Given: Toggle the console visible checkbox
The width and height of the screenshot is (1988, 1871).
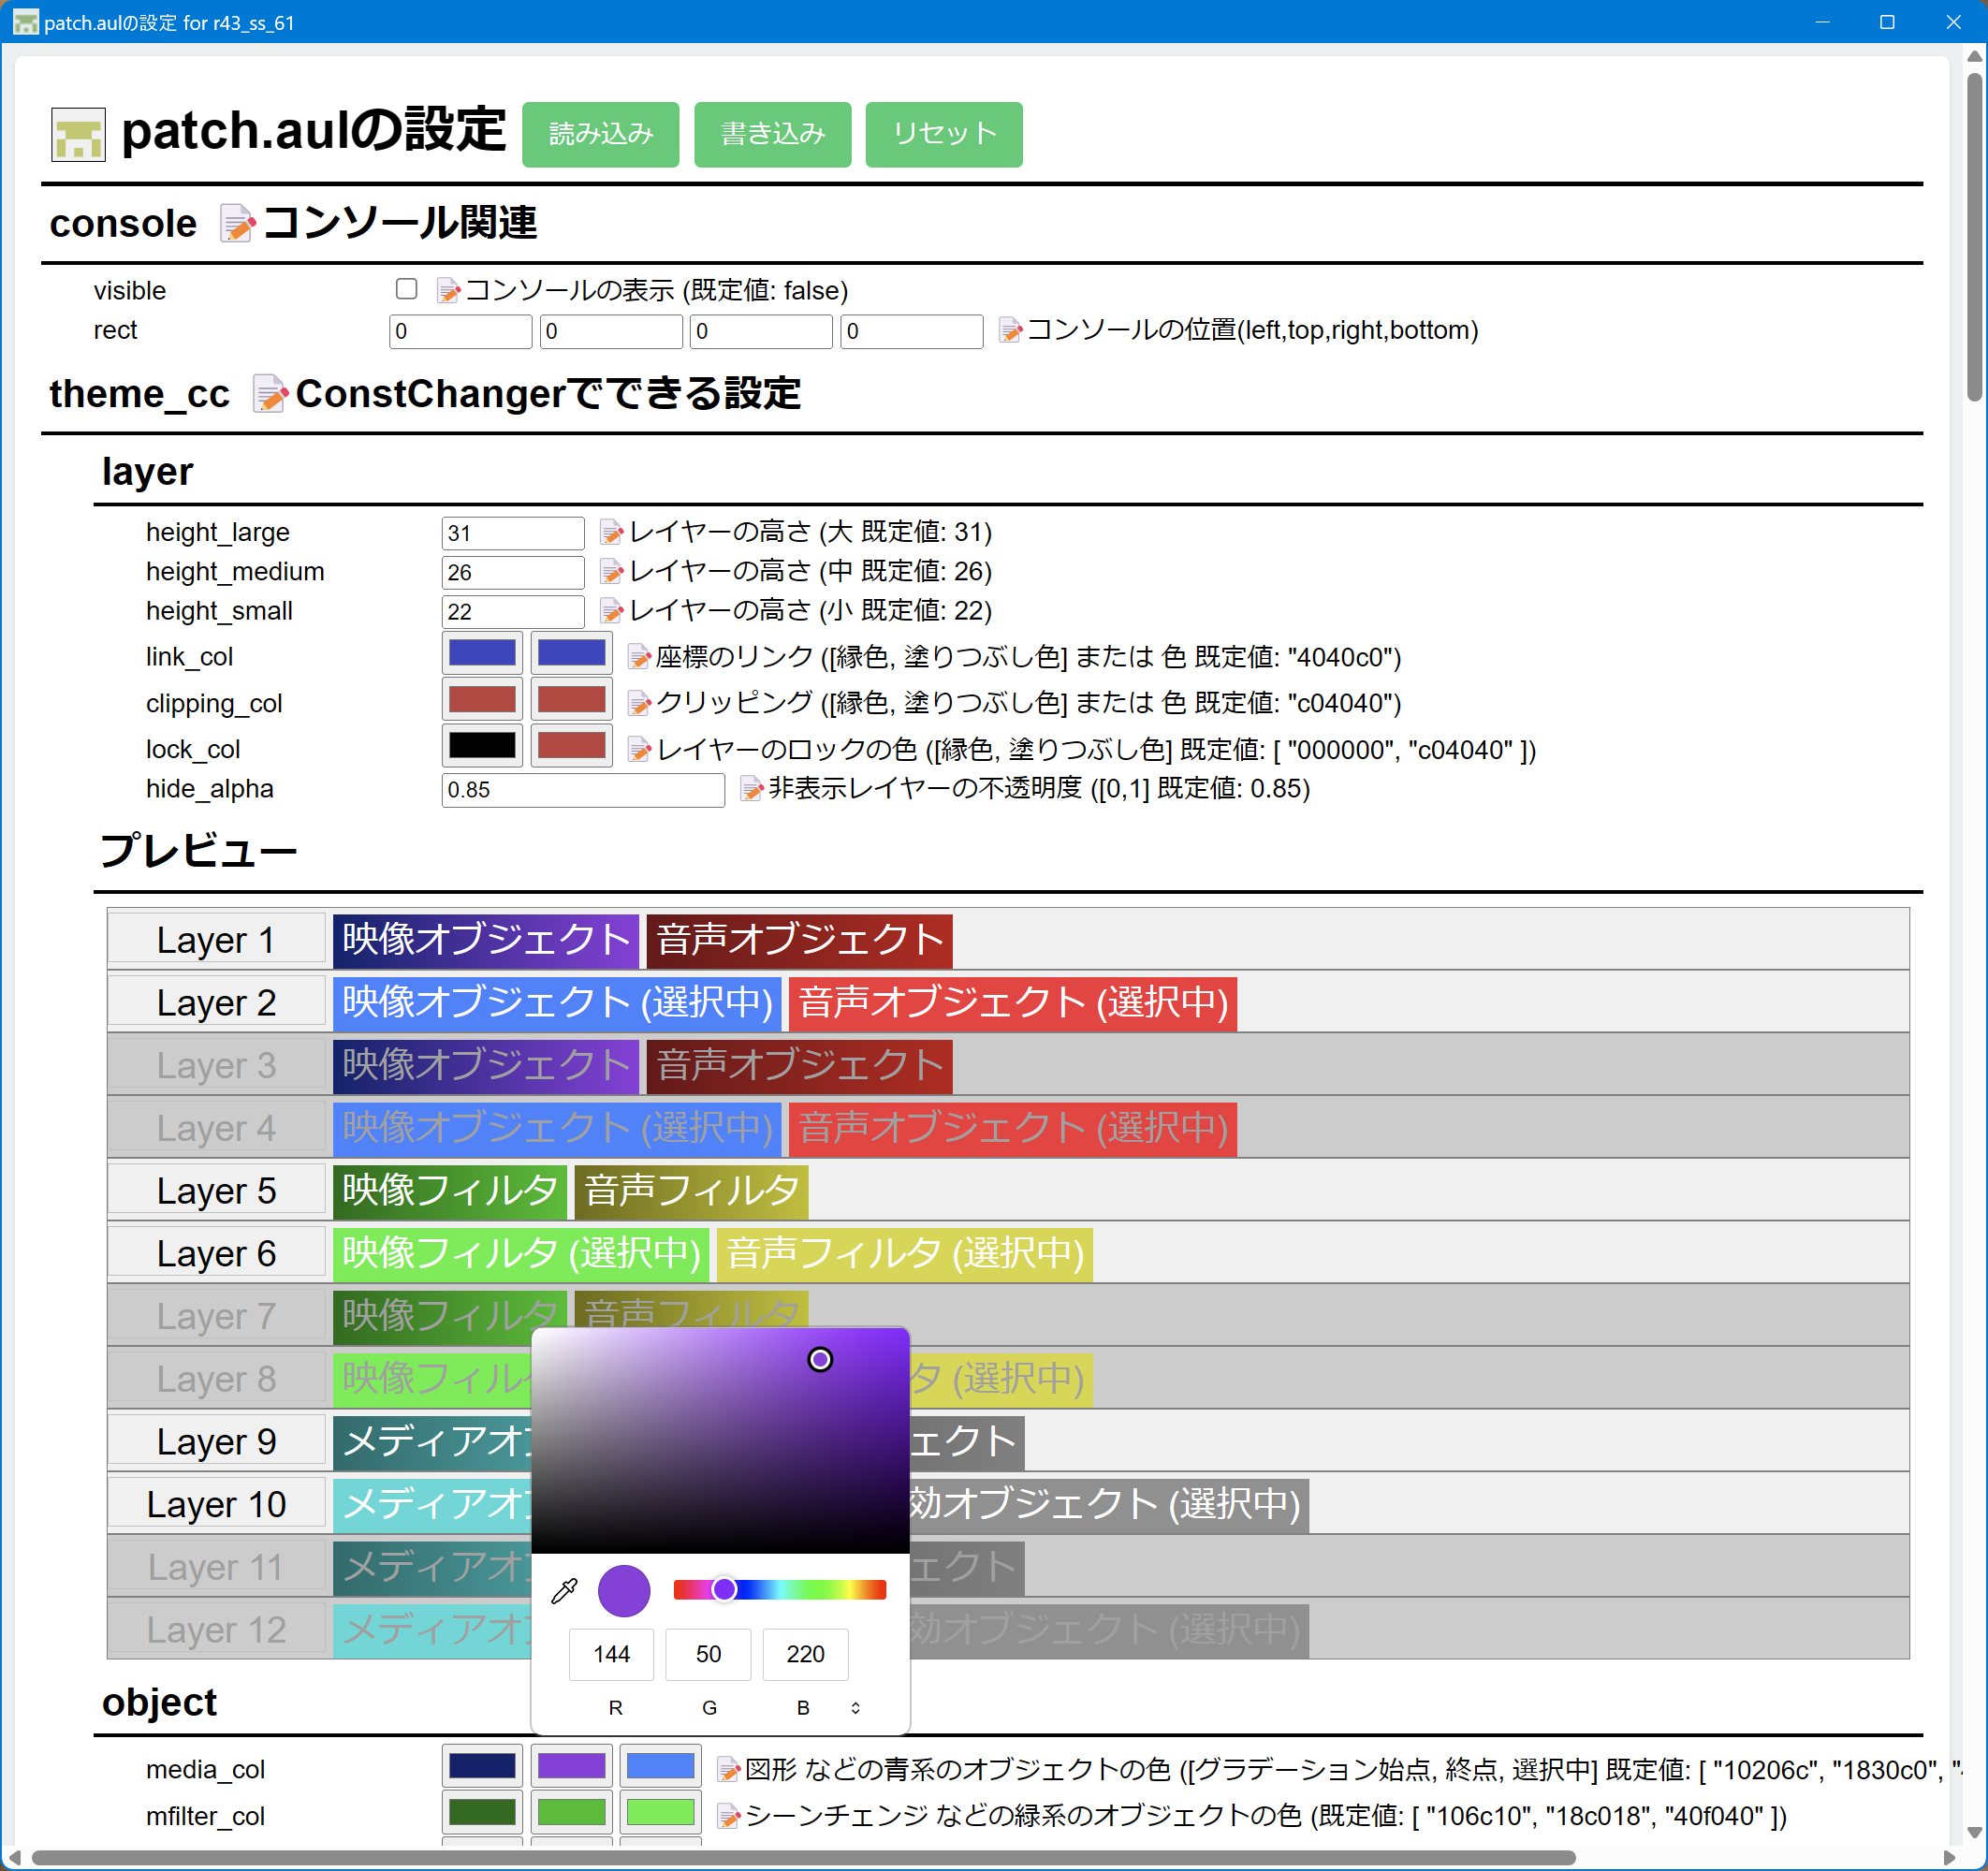Looking at the screenshot, I should 406,289.
